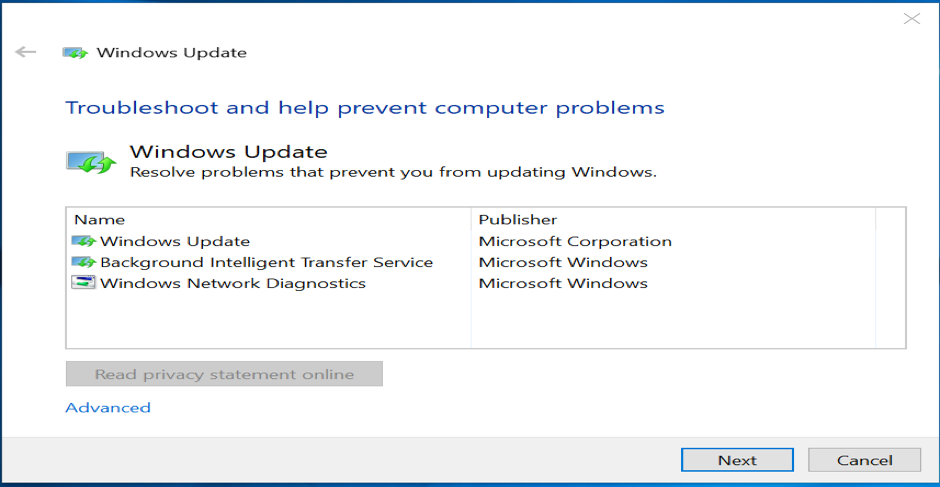Click the Resolve problems description text
This screenshot has height=487, width=940.
[393, 172]
